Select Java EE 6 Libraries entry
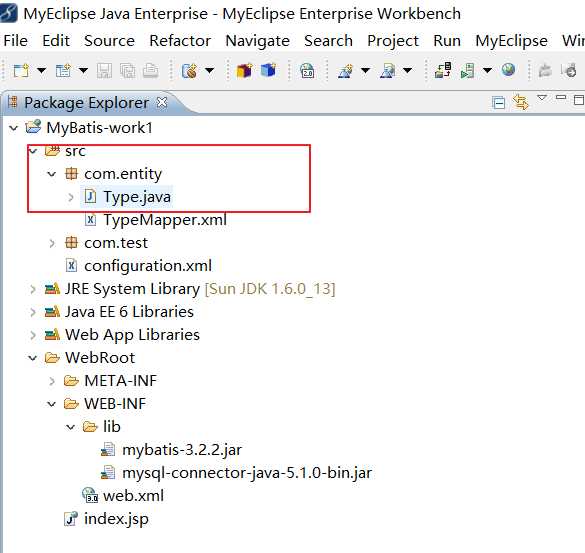The width and height of the screenshot is (585, 553). click(129, 312)
